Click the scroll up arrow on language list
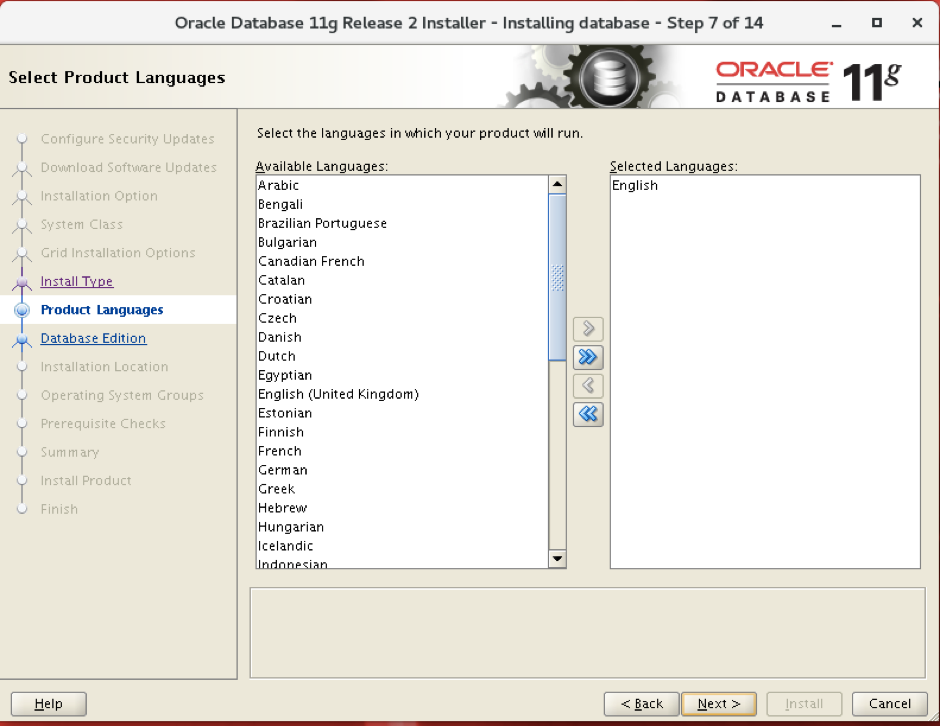Screen dimensions: 940x726 pos(557,182)
